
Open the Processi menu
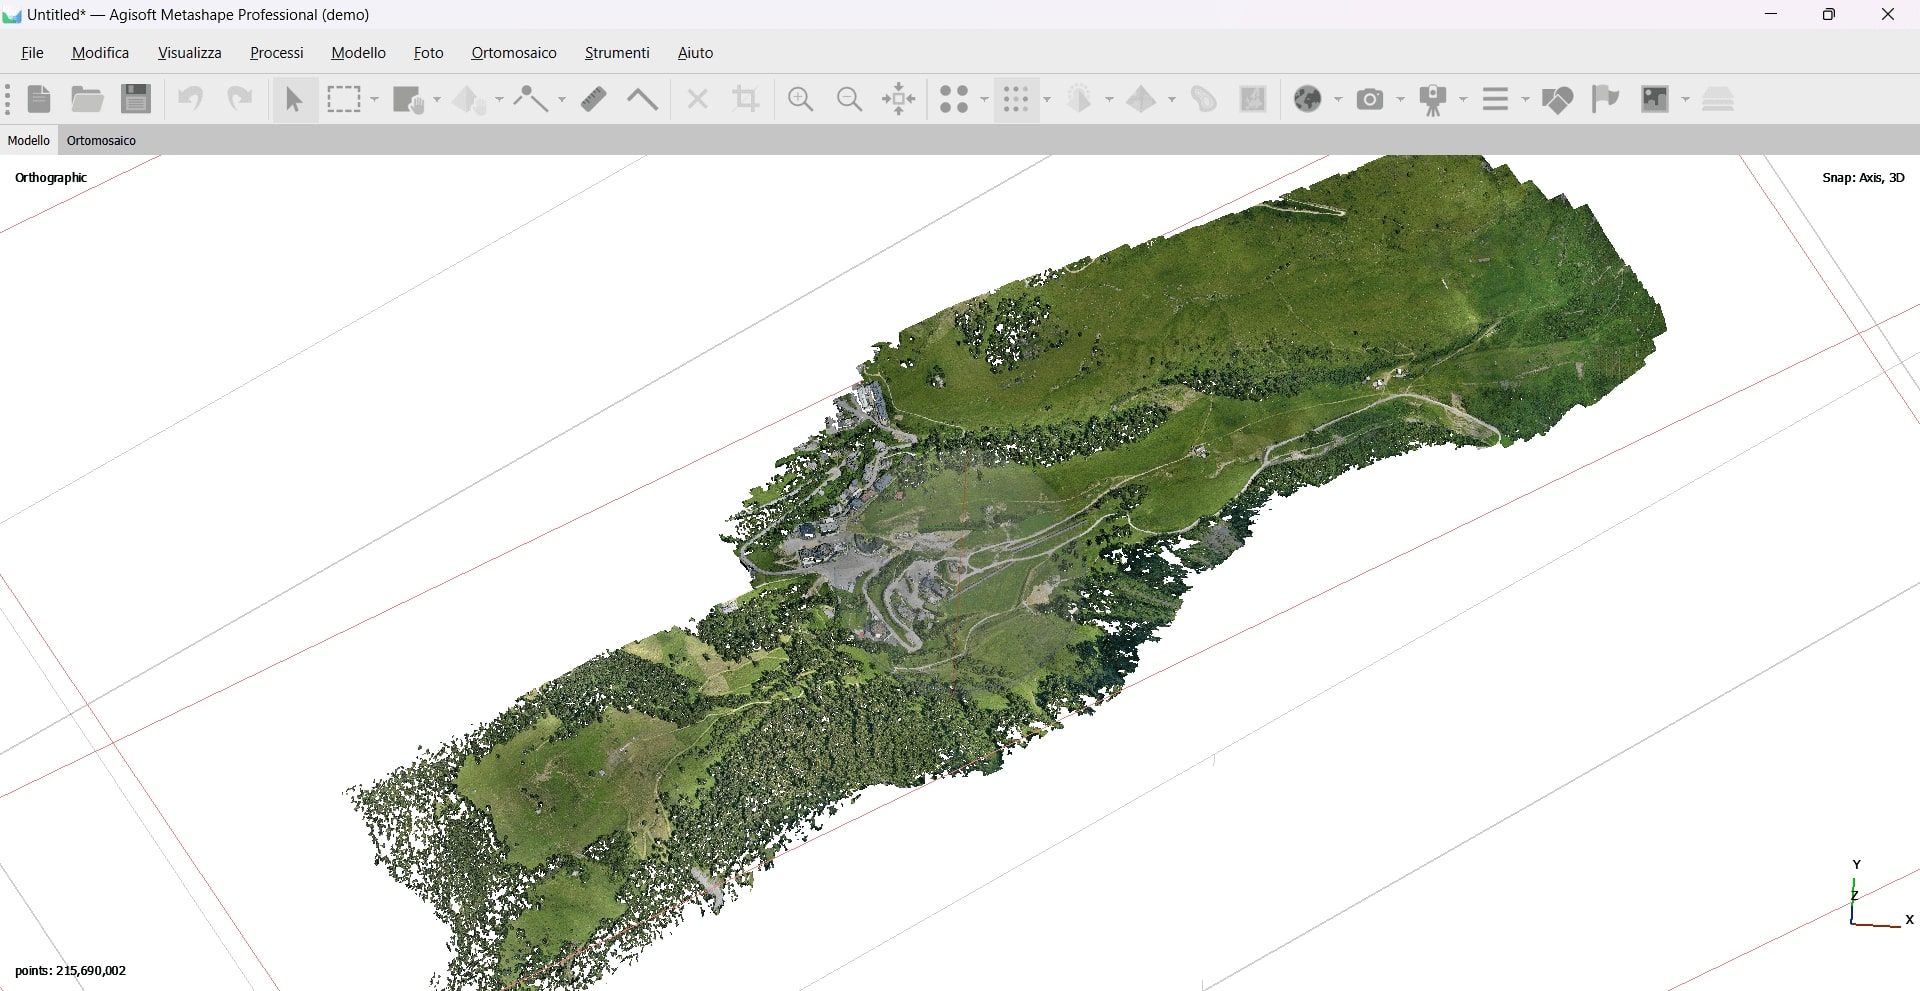tap(276, 53)
